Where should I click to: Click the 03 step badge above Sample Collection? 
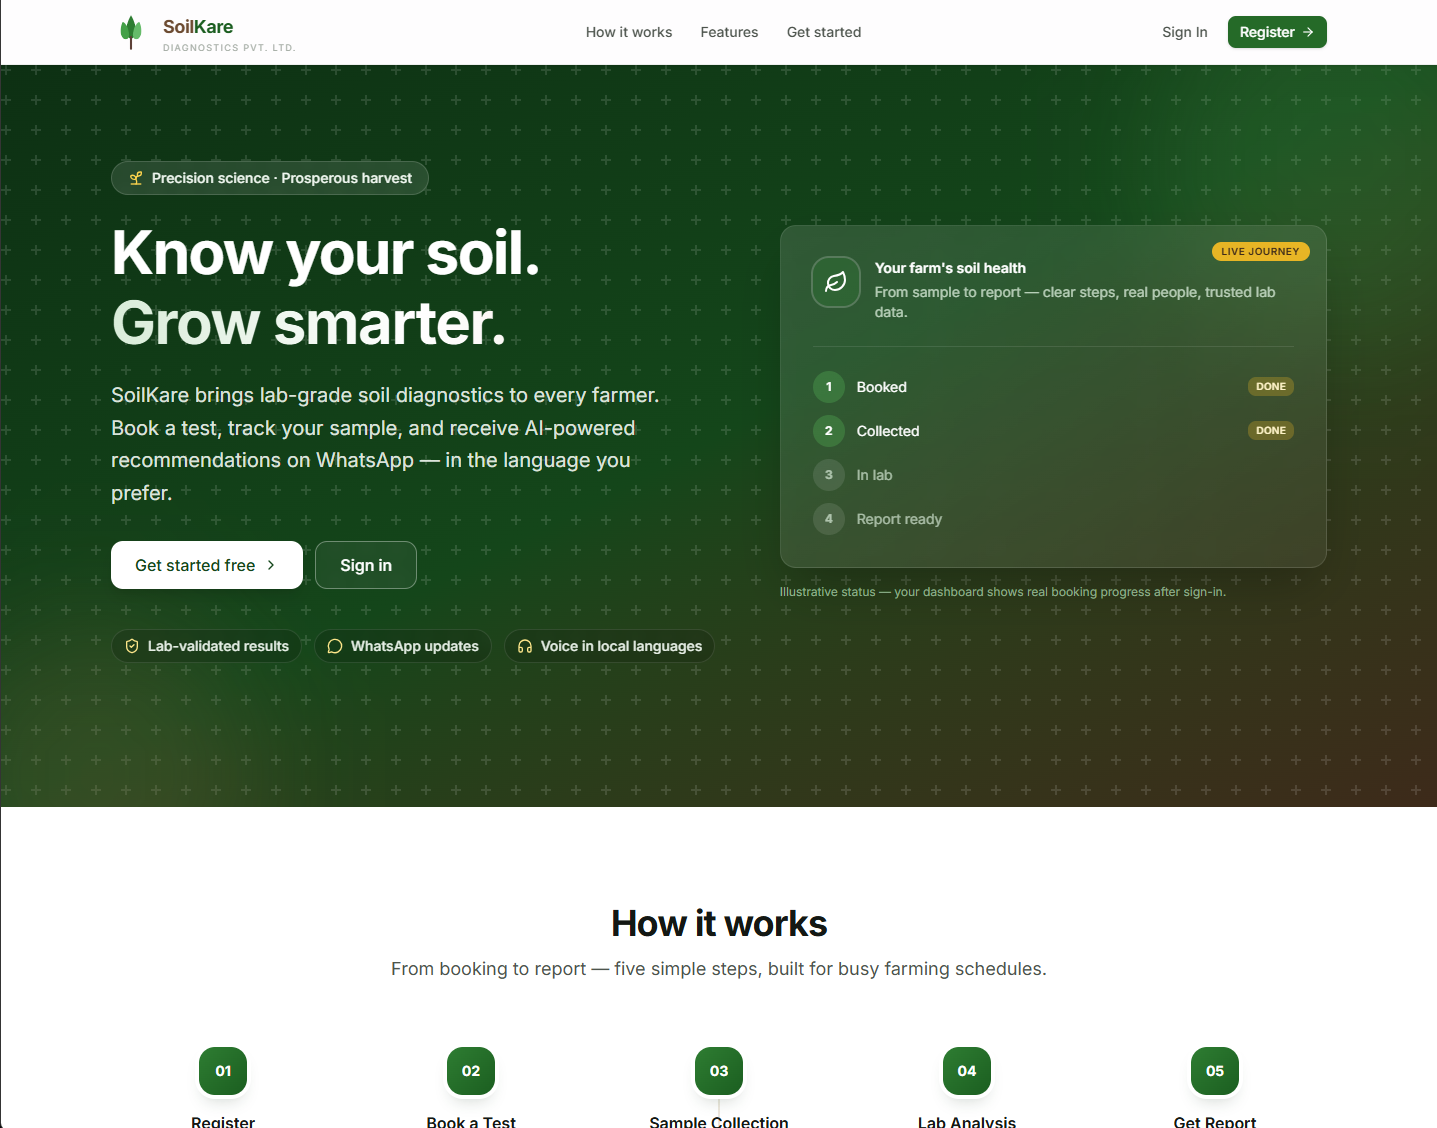(x=719, y=1071)
